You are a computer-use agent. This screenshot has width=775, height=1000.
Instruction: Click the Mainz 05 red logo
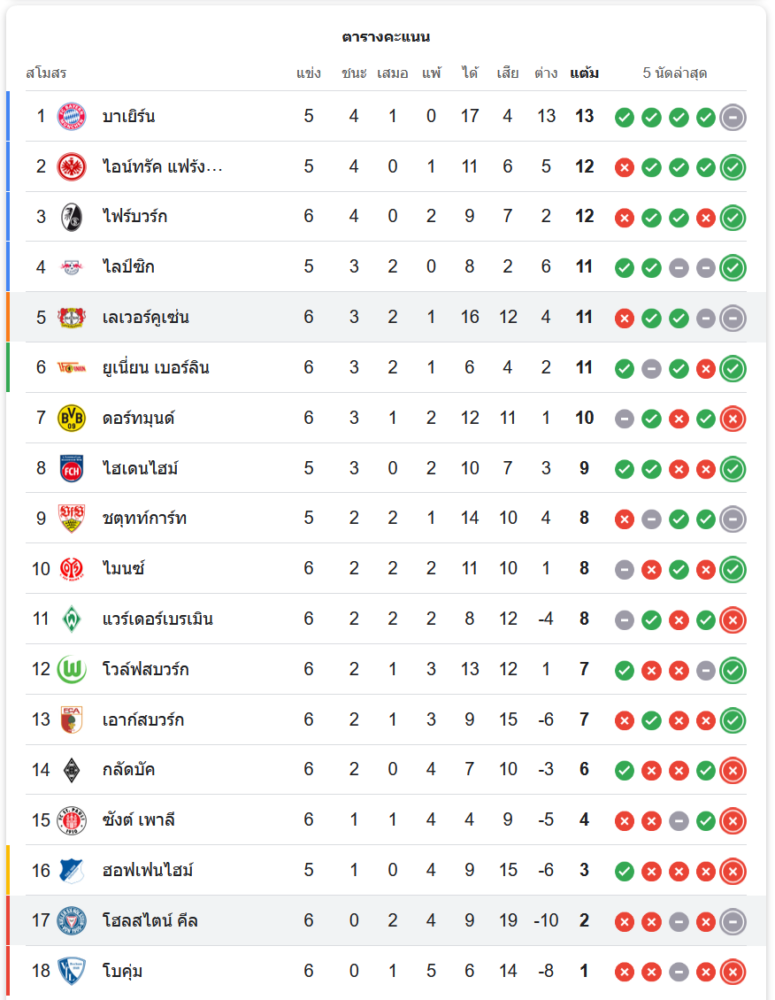pyautogui.click(x=72, y=569)
